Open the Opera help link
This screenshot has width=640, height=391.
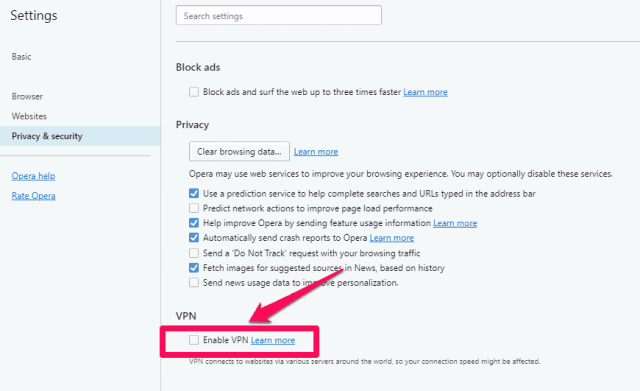pos(33,176)
